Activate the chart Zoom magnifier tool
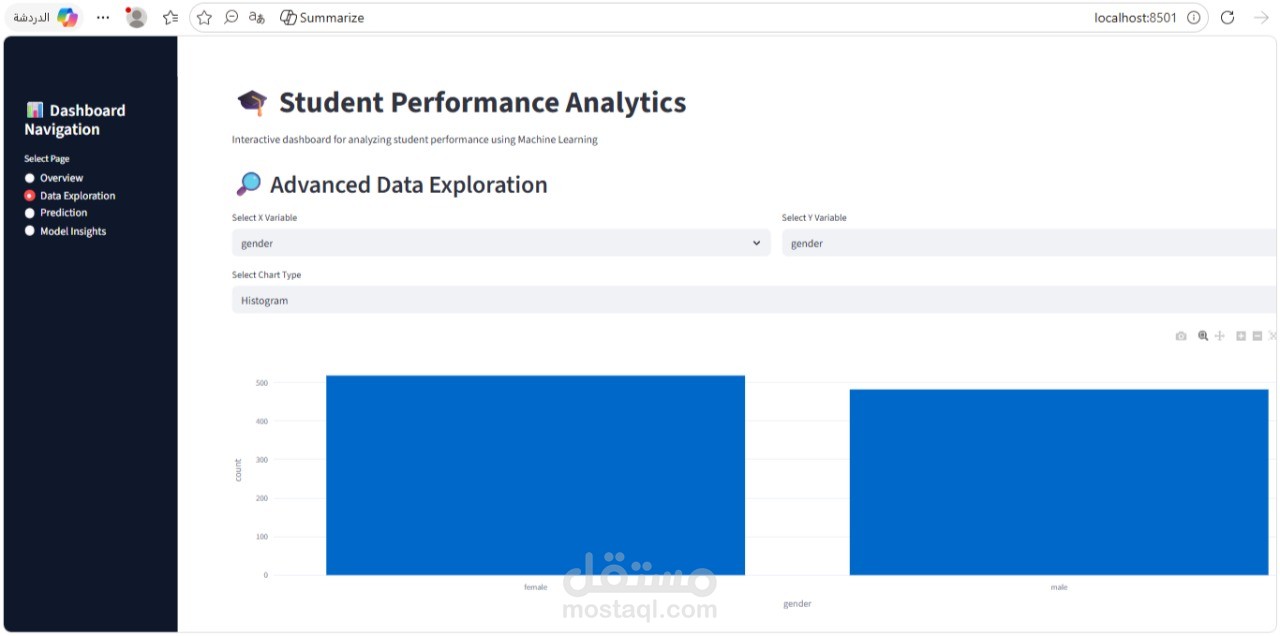 point(1203,336)
